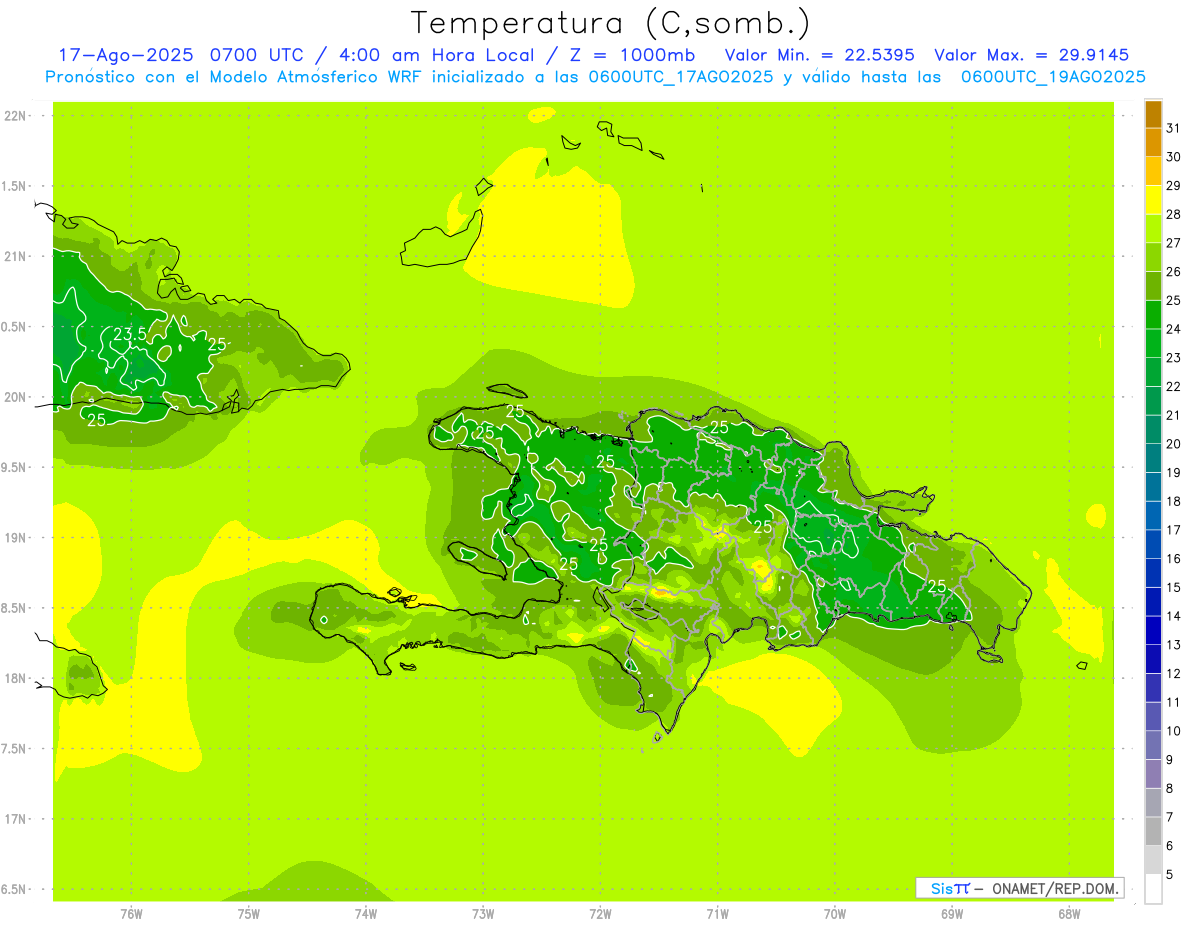1200x927 pixels.
Task: Click the lime legend band between 27 and 28
Action: (x=1153, y=228)
